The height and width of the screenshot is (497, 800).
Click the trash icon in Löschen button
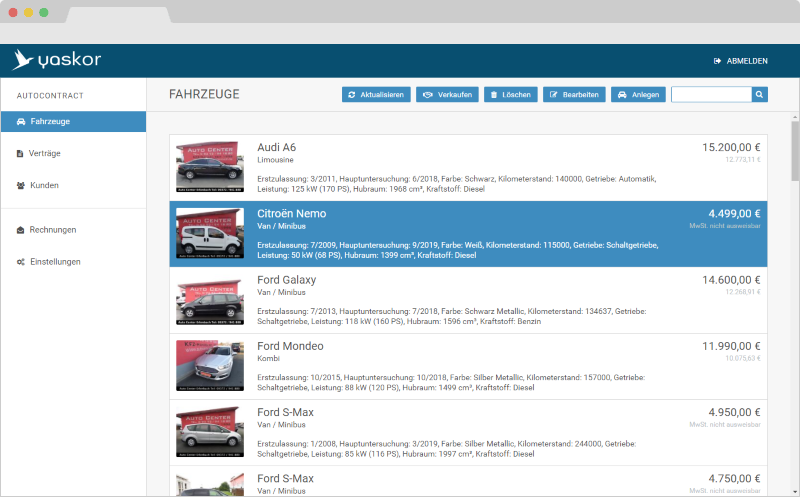[494, 94]
